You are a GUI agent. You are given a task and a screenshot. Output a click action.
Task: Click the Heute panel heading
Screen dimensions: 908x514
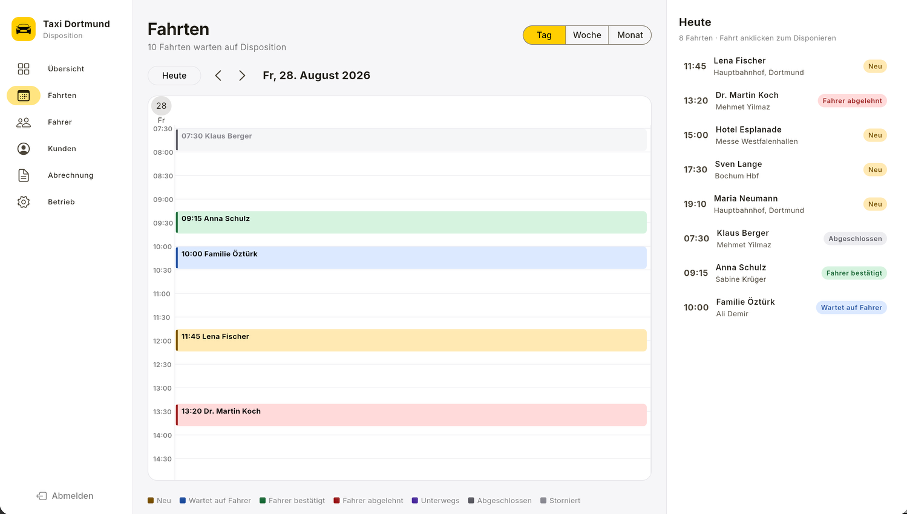695,23
